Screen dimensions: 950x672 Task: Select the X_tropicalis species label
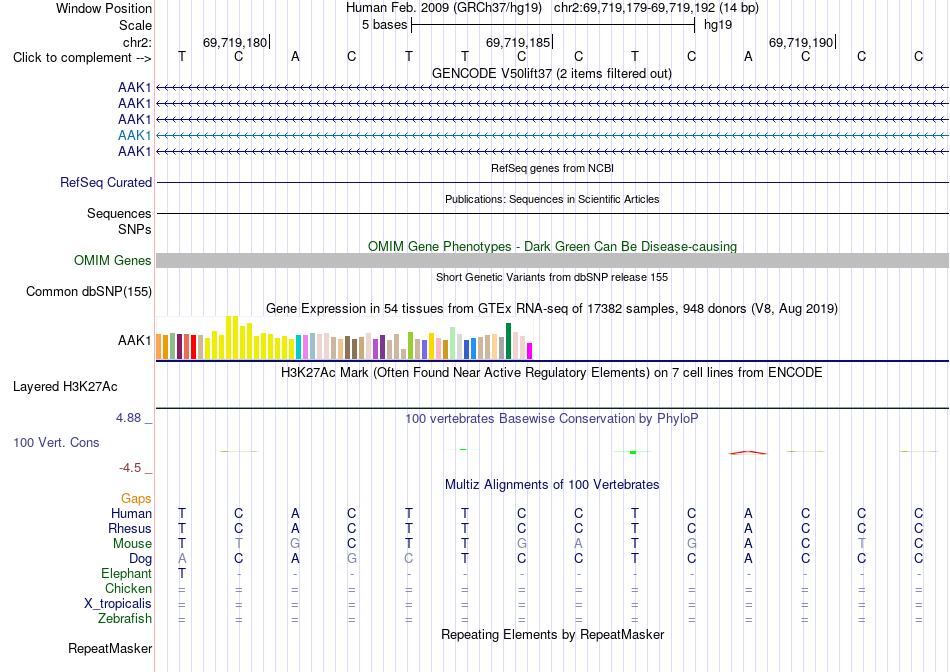[x=118, y=604]
